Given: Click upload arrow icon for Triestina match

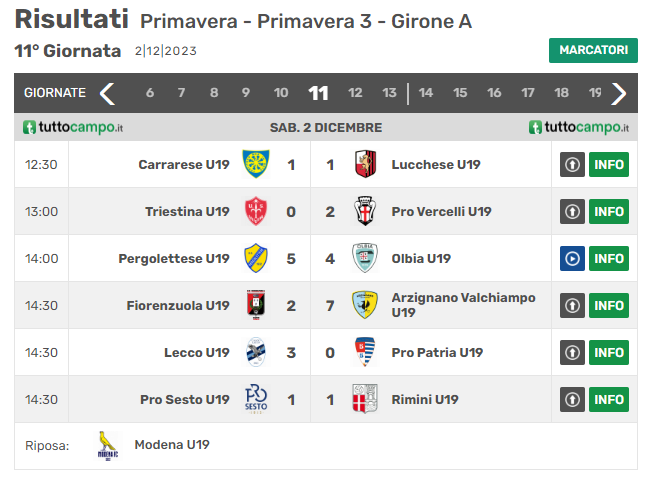Looking at the screenshot, I should (572, 212).
